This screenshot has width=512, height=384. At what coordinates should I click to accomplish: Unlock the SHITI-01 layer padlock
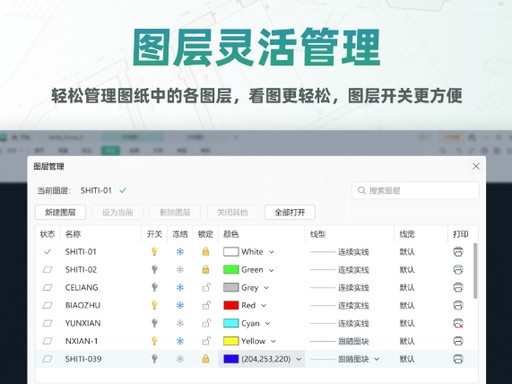[x=206, y=252]
